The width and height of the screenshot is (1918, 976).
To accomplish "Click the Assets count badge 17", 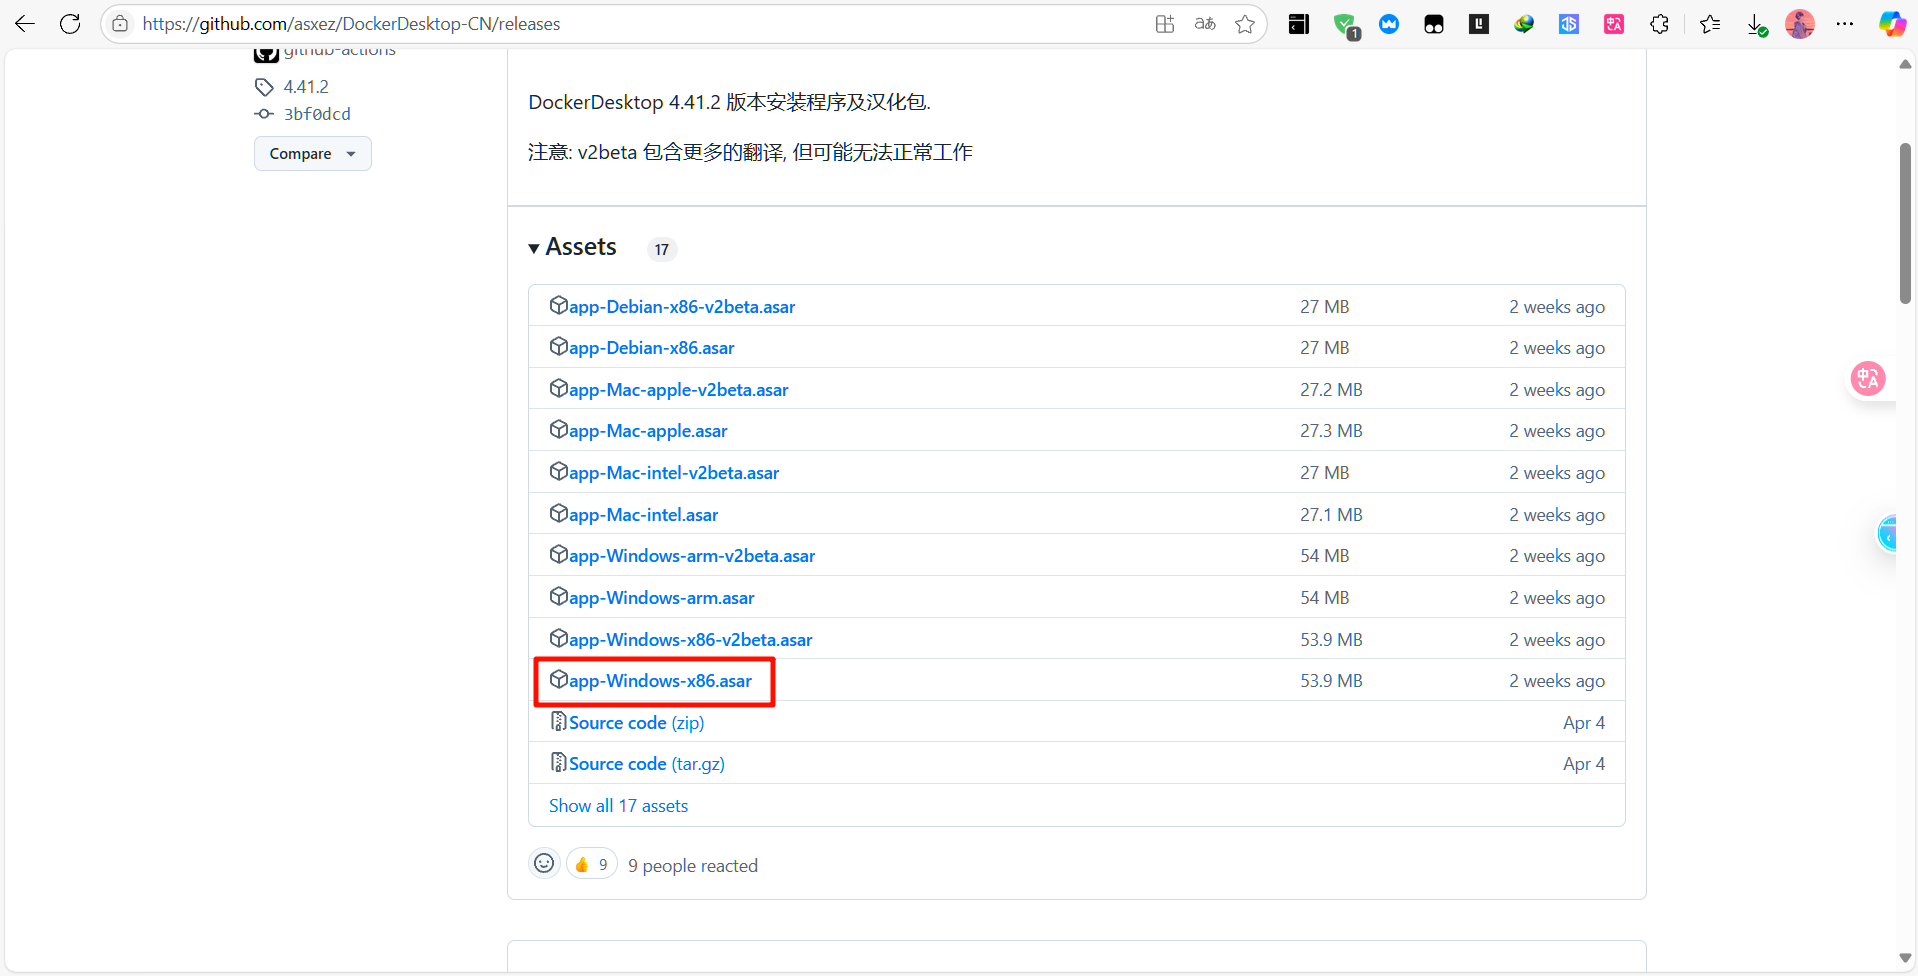I will tap(662, 249).
